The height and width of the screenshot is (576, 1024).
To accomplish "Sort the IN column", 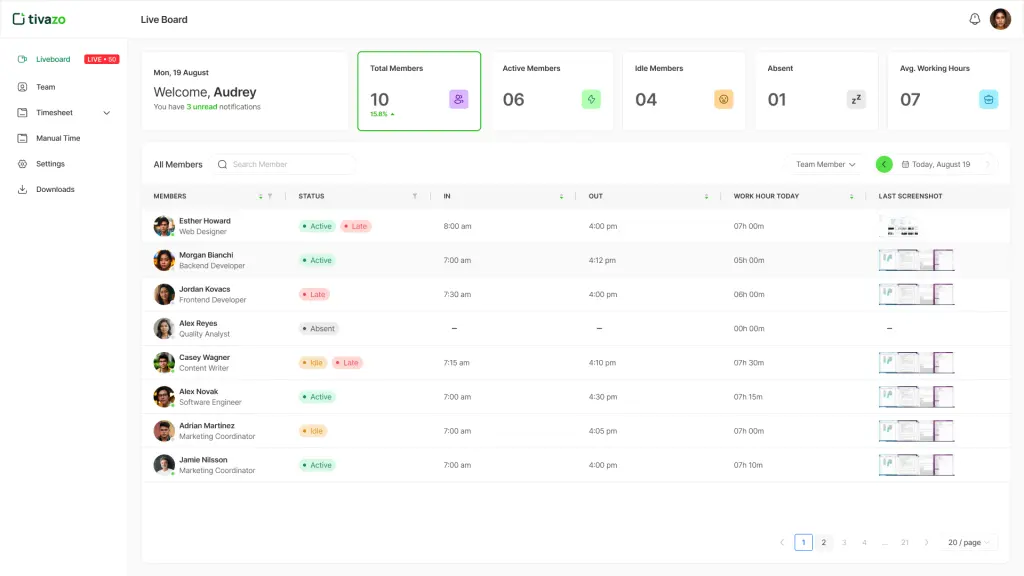I will click(x=561, y=196).
